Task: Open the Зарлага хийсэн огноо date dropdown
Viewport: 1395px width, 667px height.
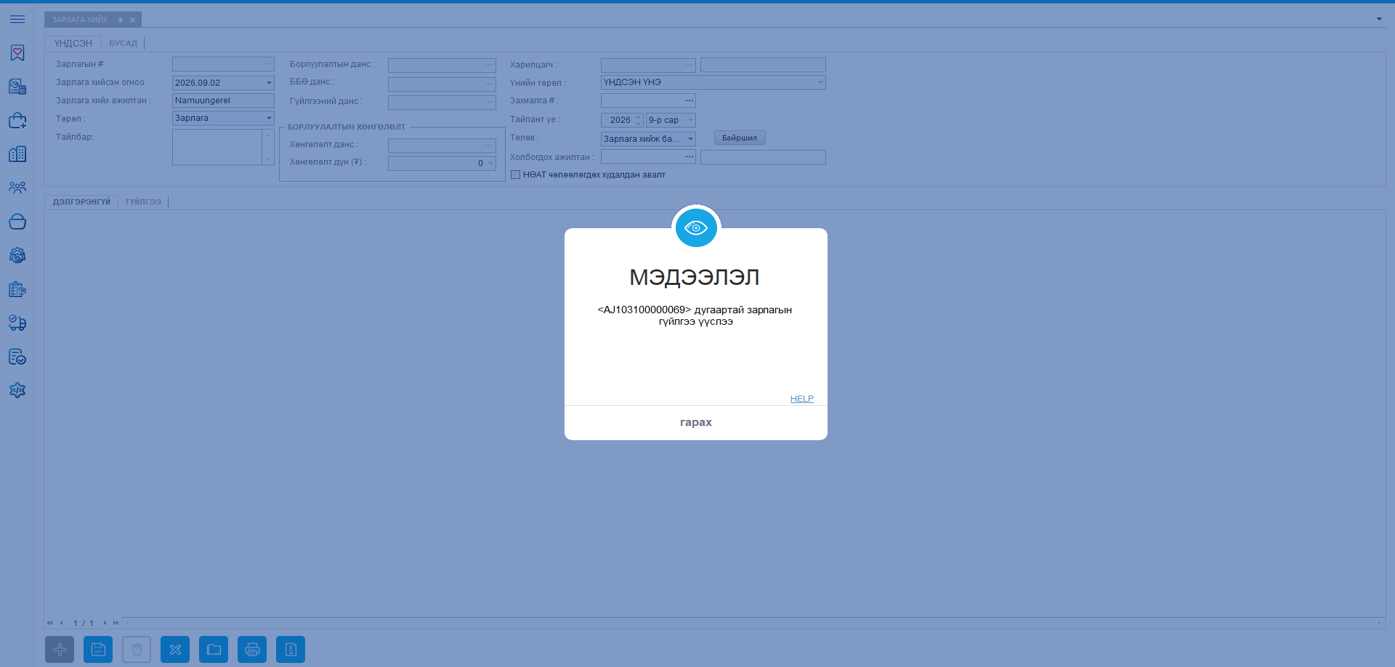Action: tap(268, 83)
